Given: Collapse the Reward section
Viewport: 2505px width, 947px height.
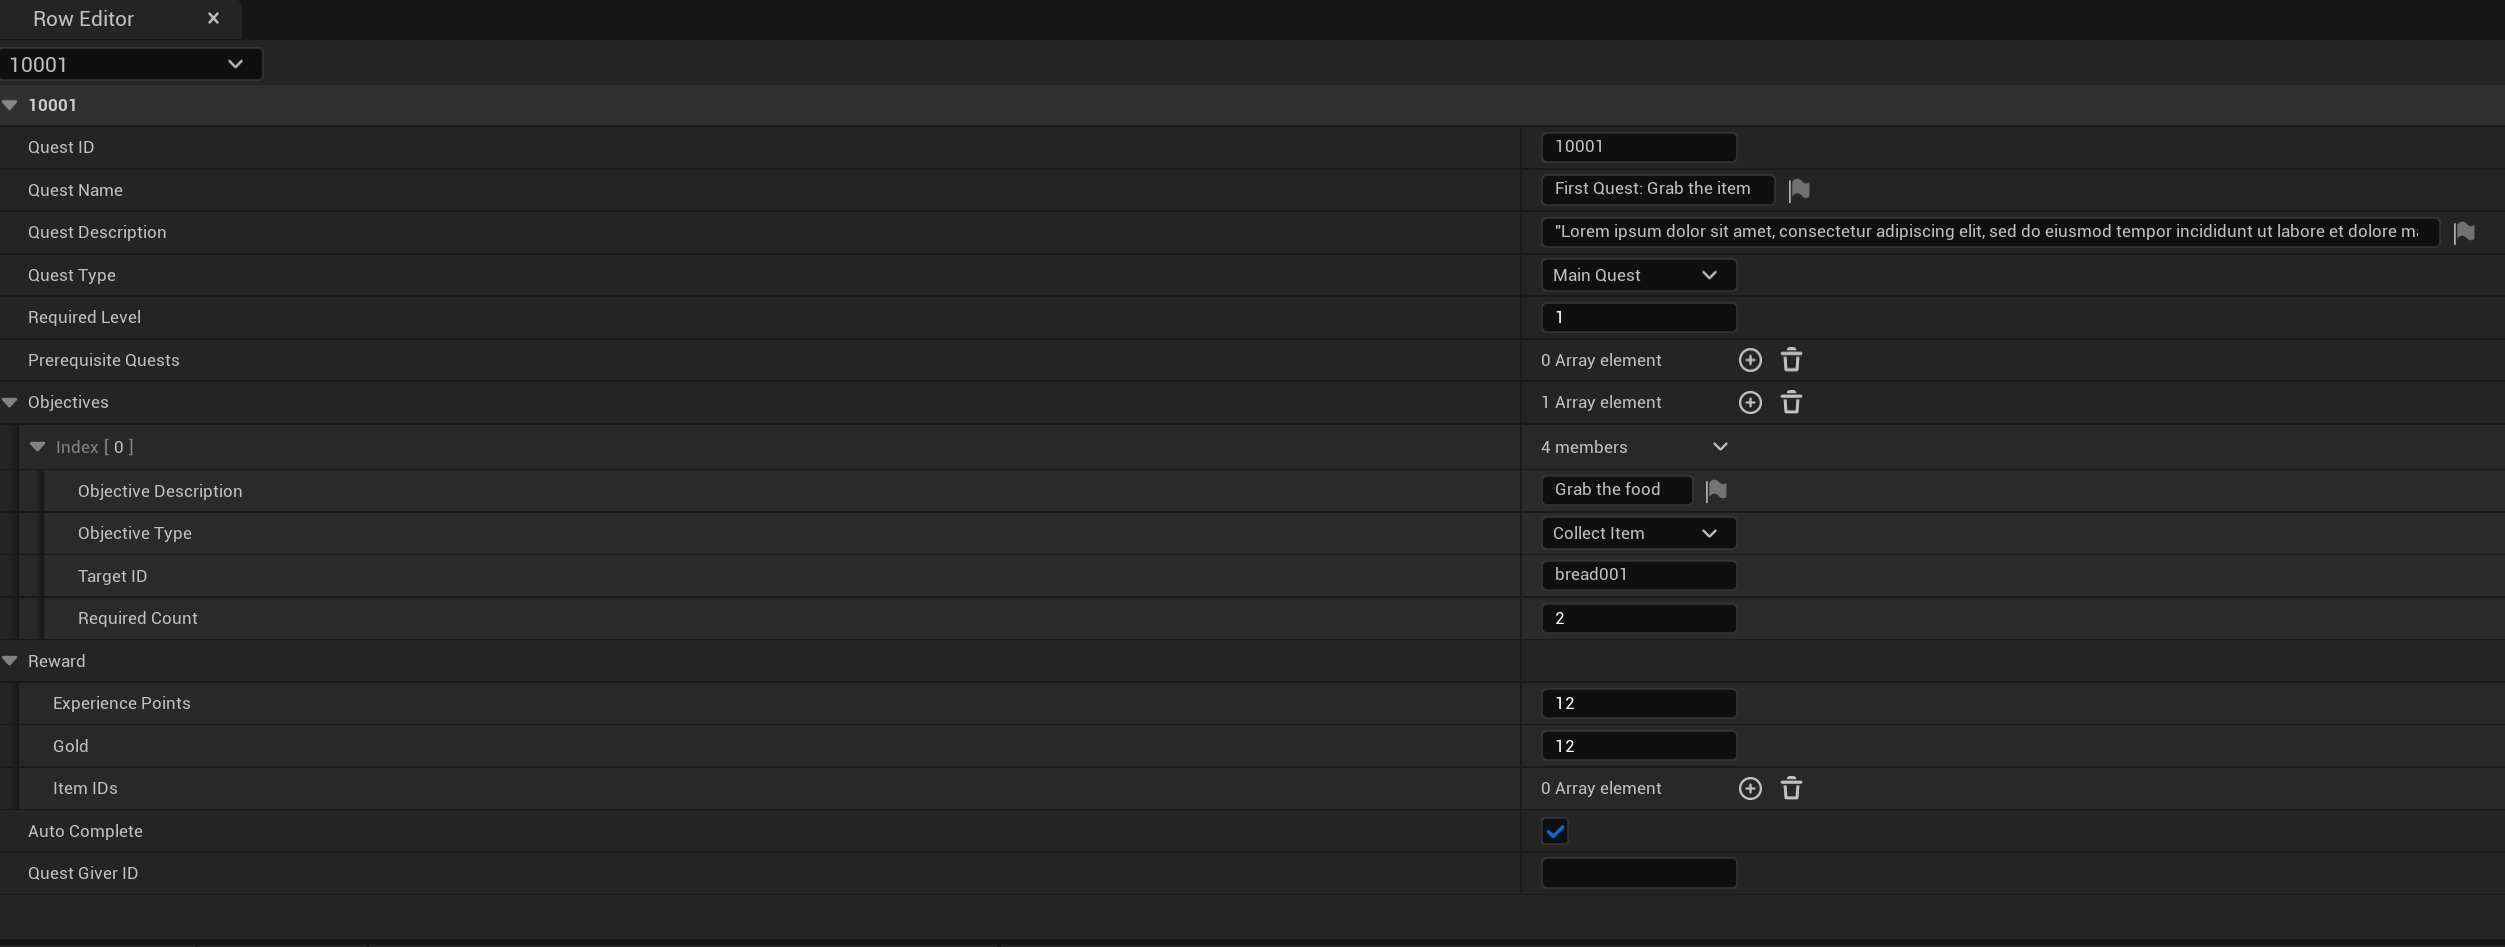Looking at the screenshot, I should [x=10, y=661].
